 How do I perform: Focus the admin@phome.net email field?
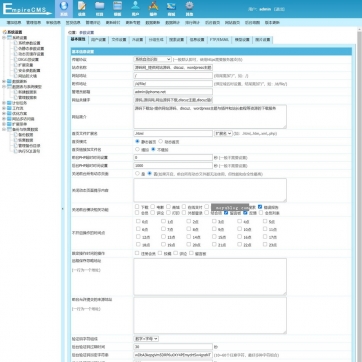point(173,92)
